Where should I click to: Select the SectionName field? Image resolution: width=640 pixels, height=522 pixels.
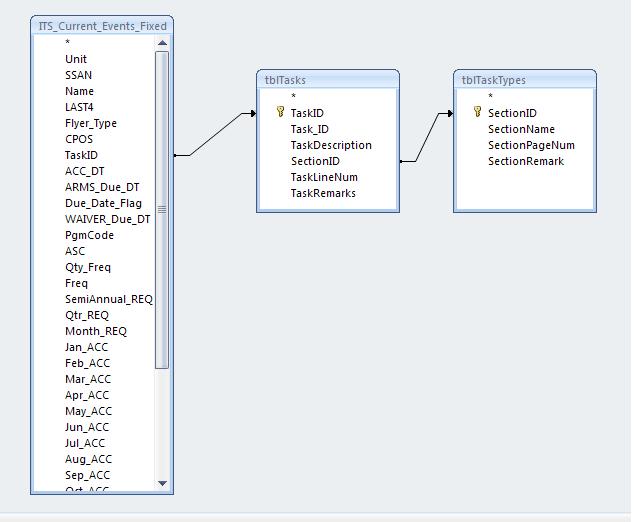[x=521, y=129]
